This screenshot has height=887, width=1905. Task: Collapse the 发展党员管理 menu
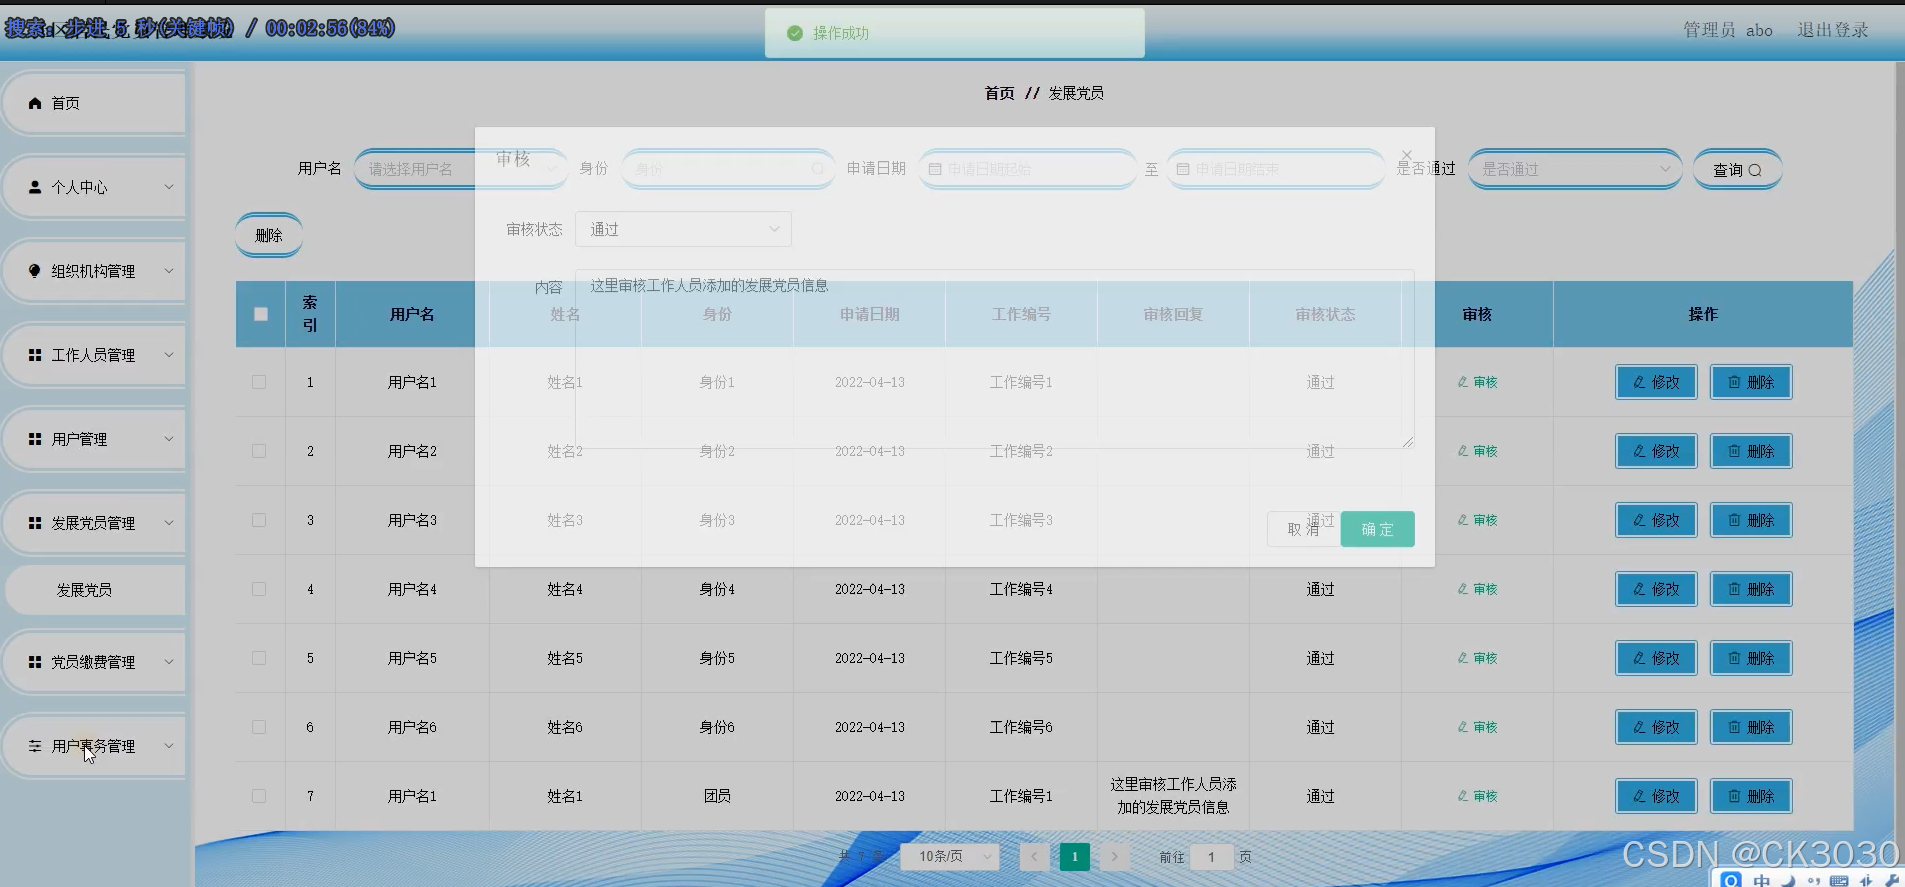point(94,523)
